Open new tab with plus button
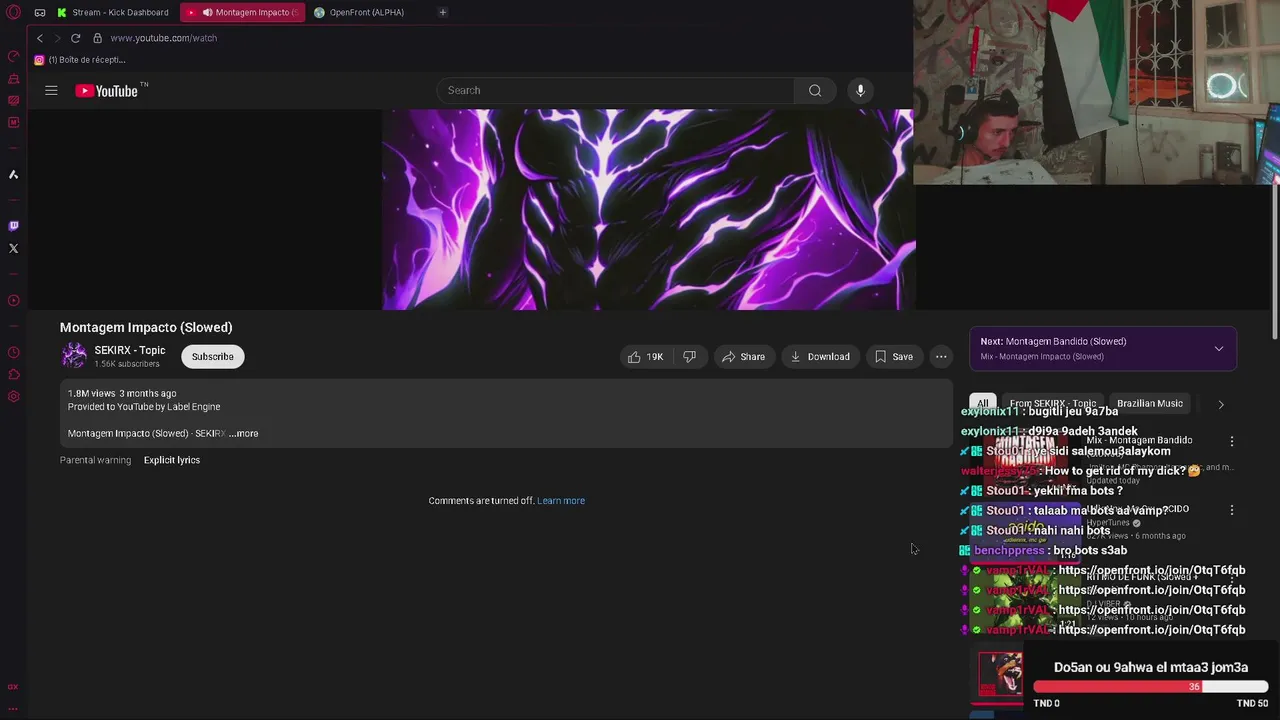Image resolution: width=1280 pixels, height=720 pixels. pos(442,12)
